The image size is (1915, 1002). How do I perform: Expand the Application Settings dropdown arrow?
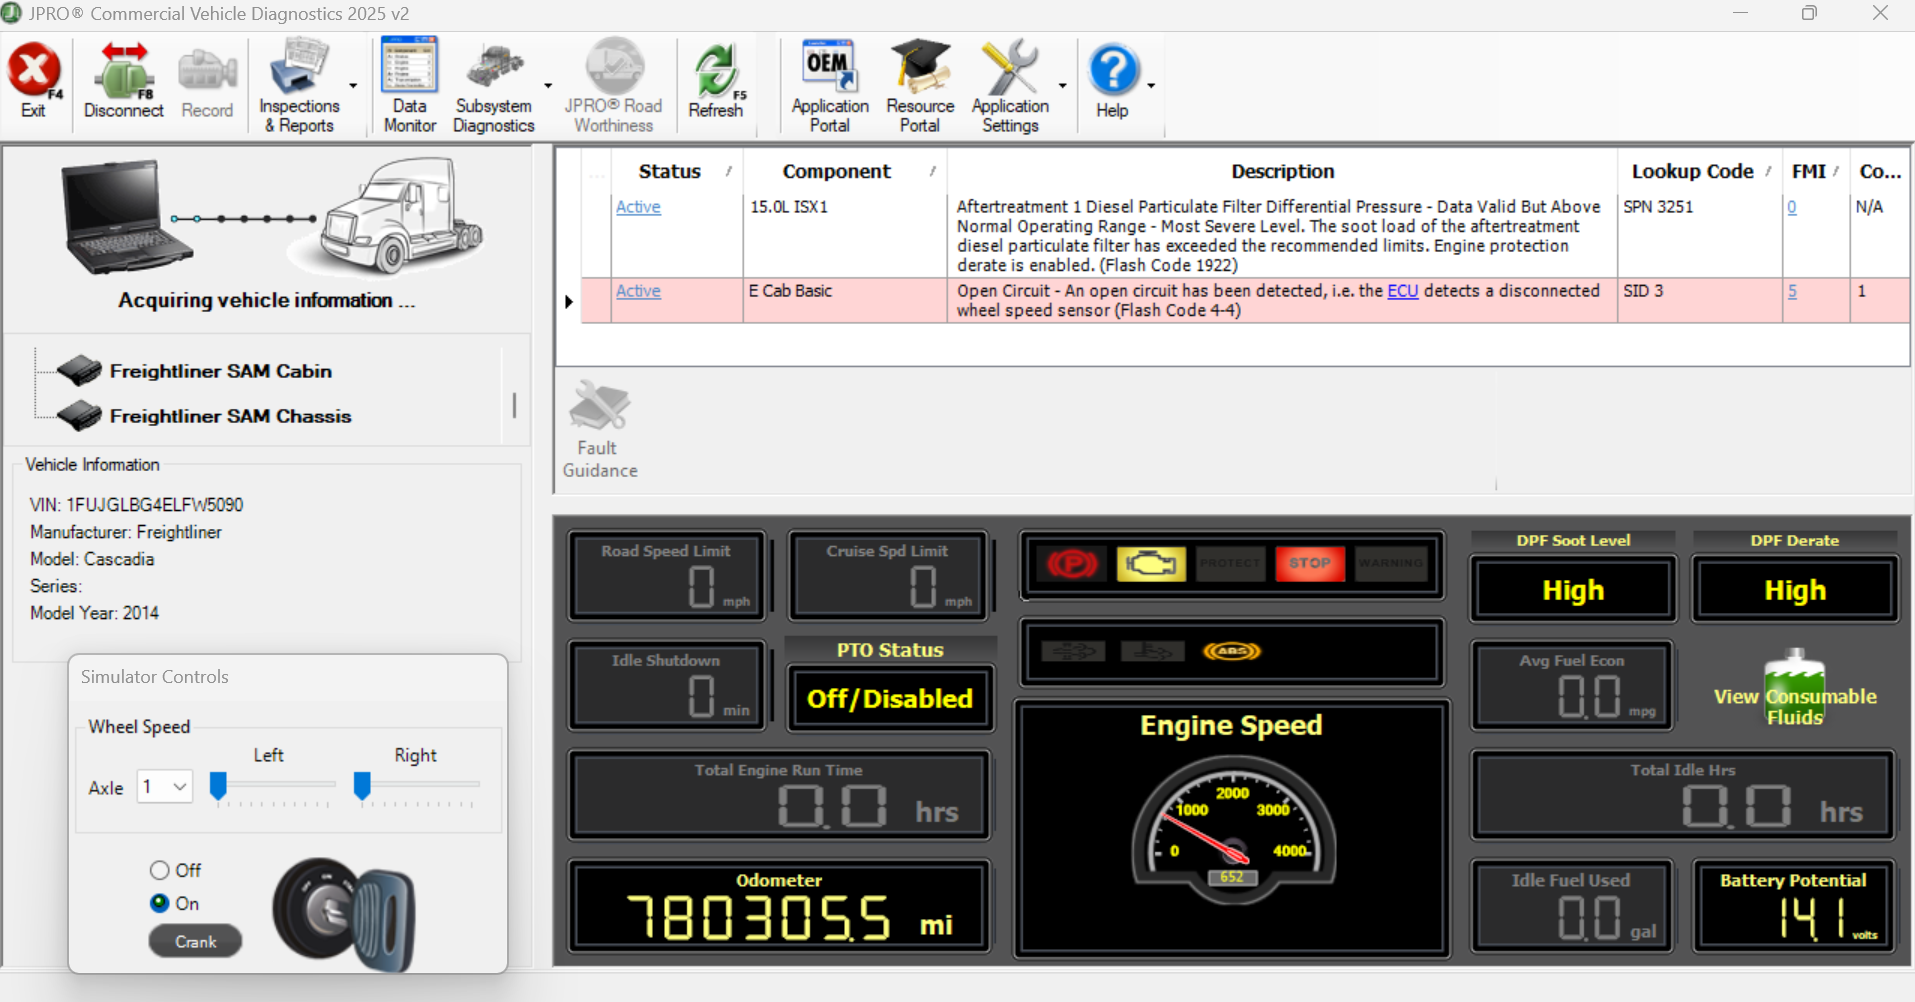pos(1062,86)
